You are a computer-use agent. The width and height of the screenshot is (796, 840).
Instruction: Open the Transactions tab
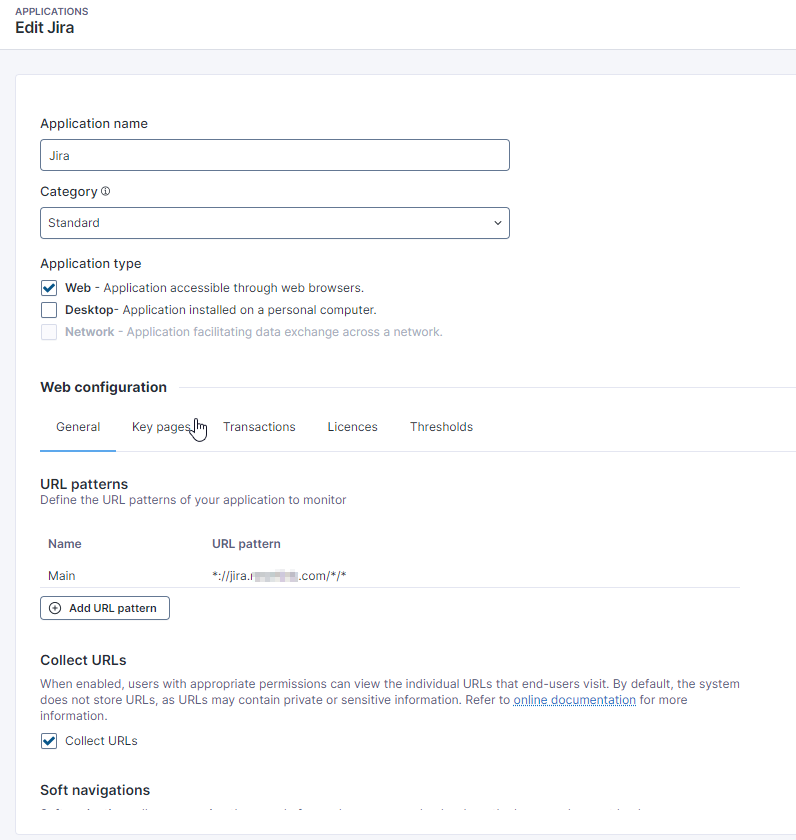point(259,427)
